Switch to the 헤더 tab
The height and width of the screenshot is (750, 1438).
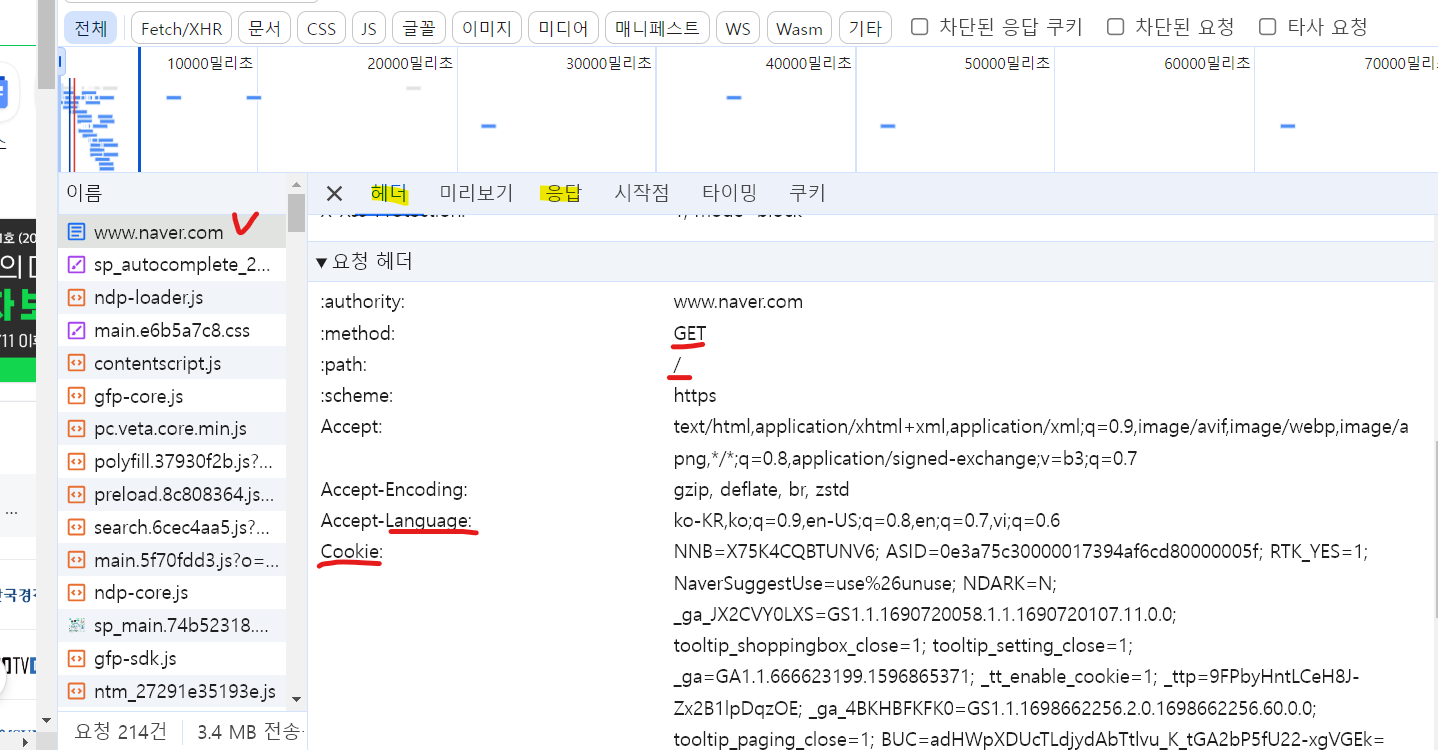click(x=388, y=193)
